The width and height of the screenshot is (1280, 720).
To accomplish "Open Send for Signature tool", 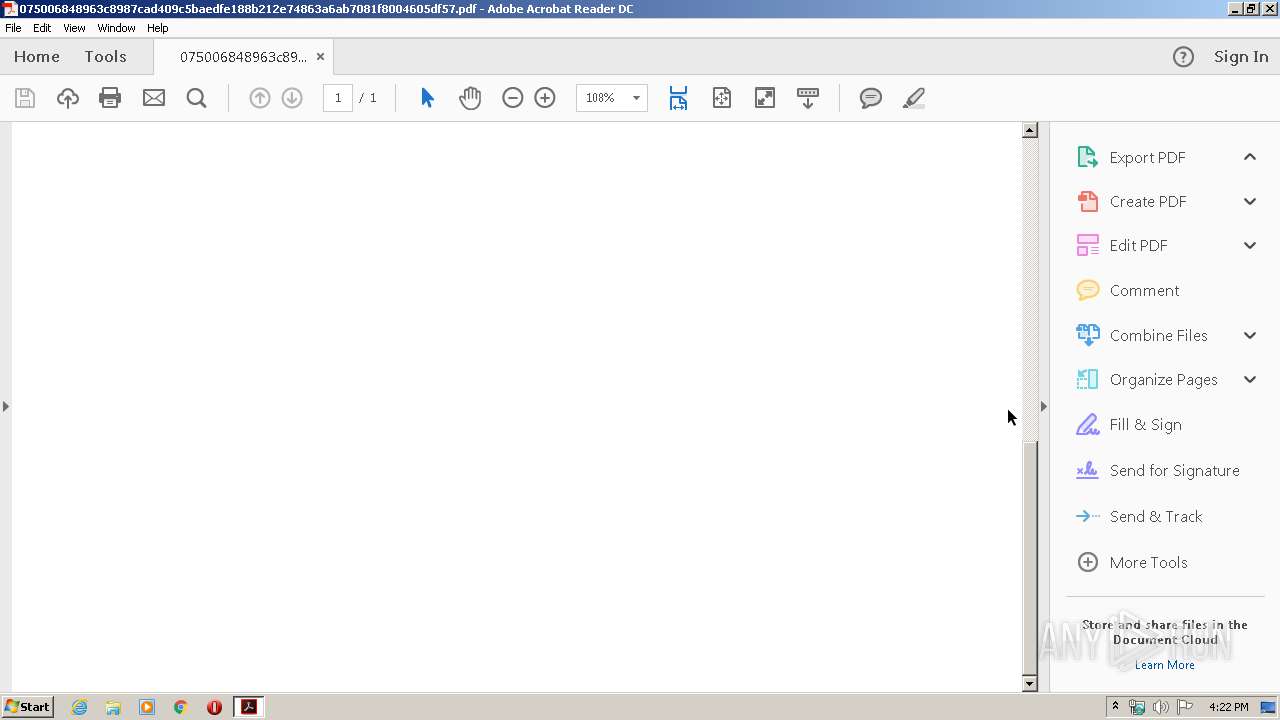I will [1158, 470].
